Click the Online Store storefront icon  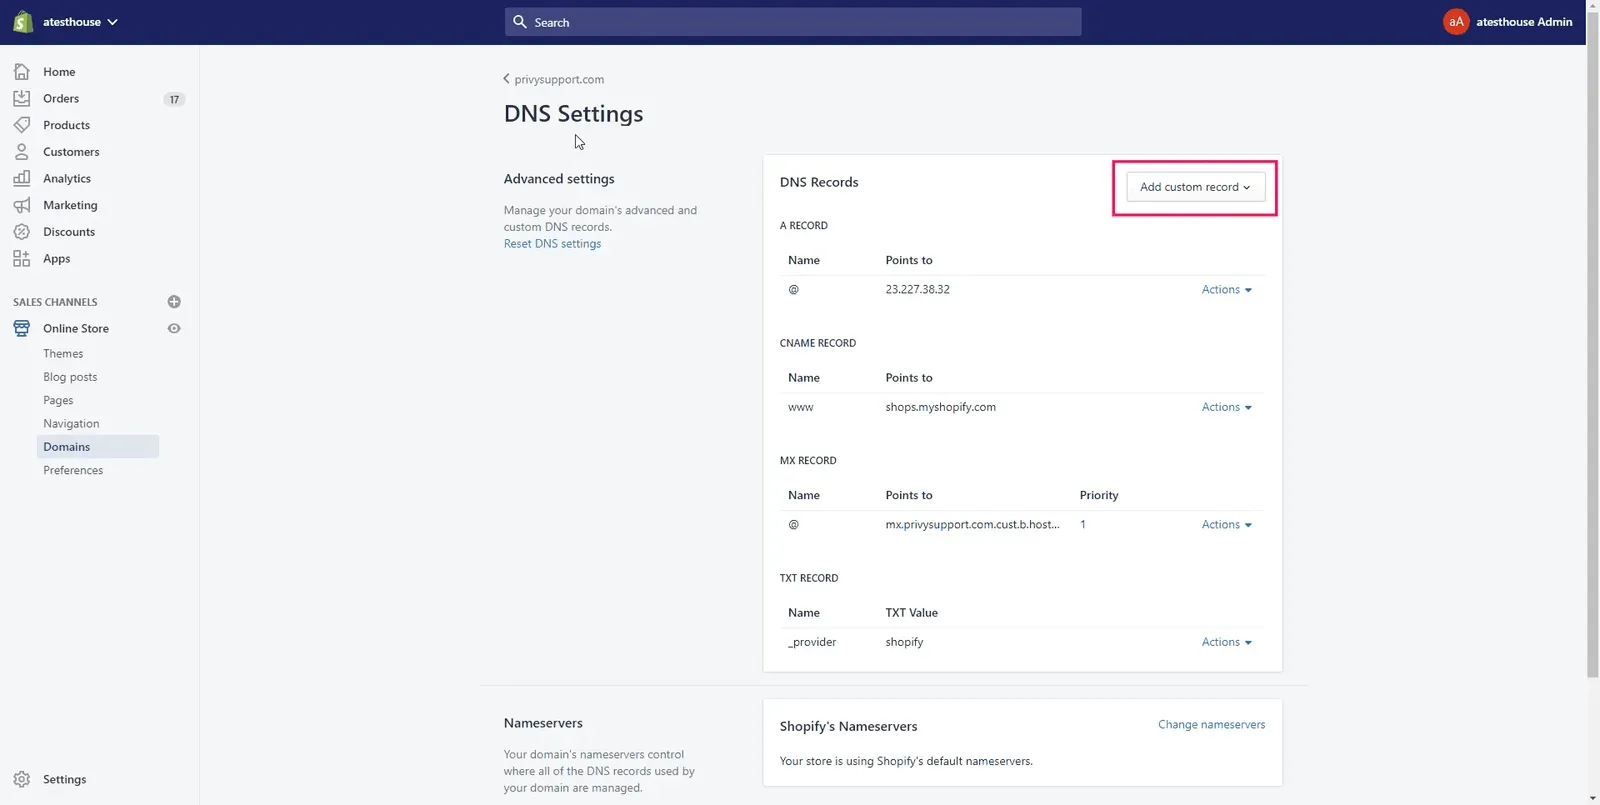tap(22, 328)
